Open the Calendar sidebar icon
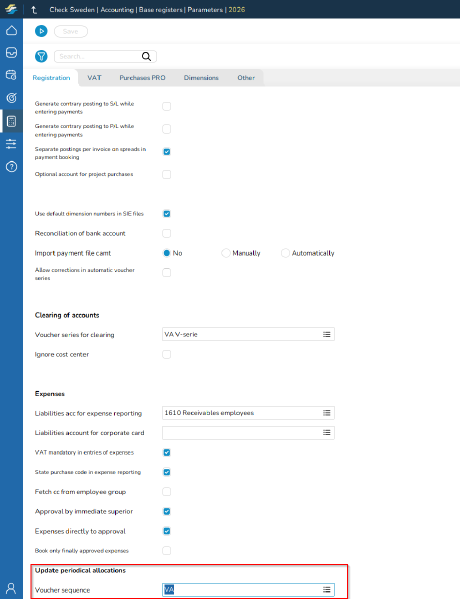460x599 pixels. point(11,75)
